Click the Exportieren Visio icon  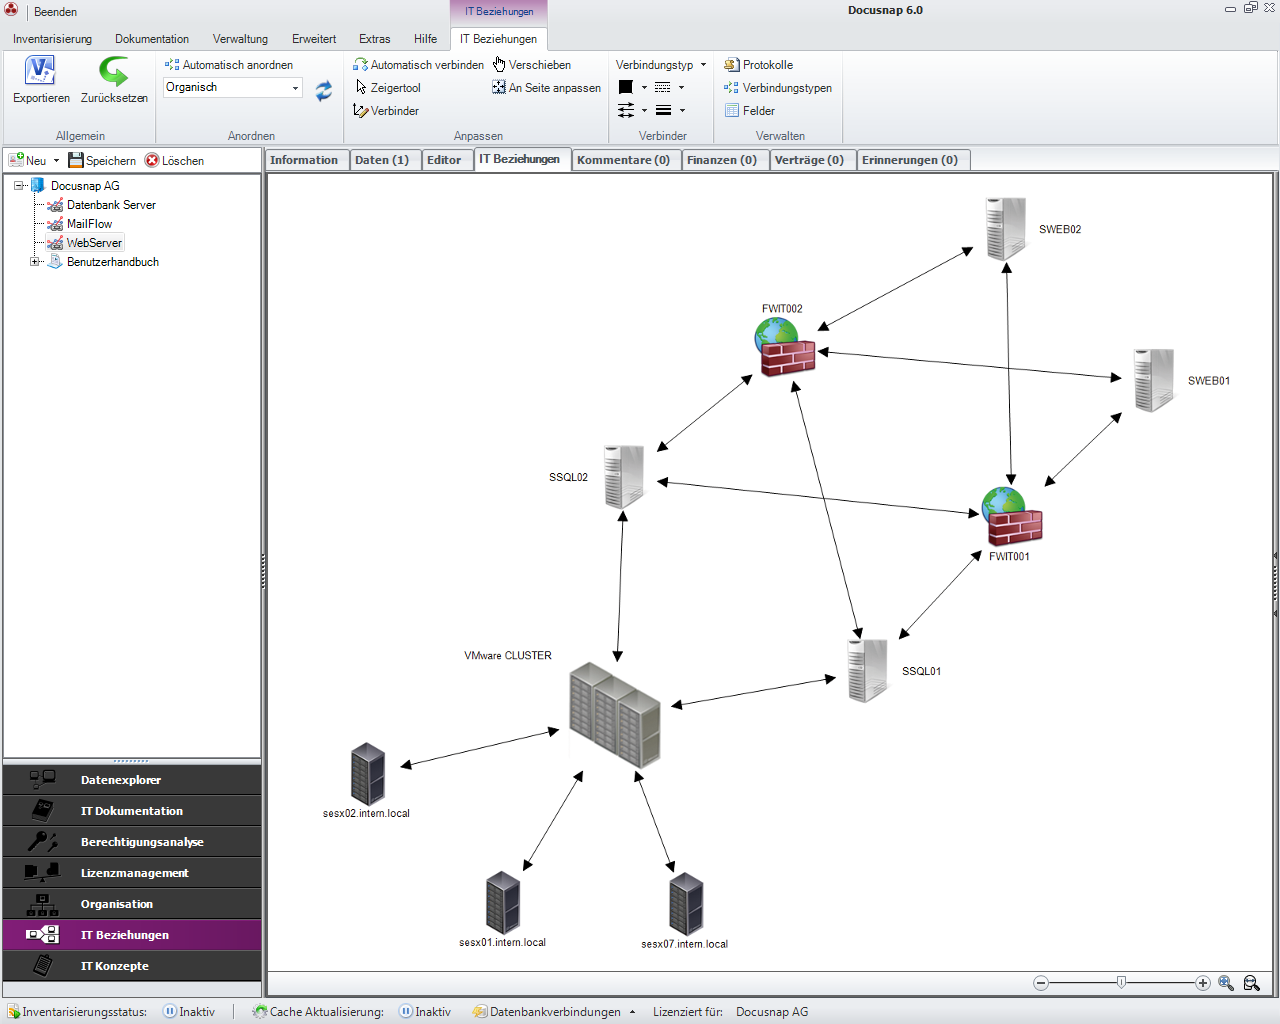tap(40, 71)
